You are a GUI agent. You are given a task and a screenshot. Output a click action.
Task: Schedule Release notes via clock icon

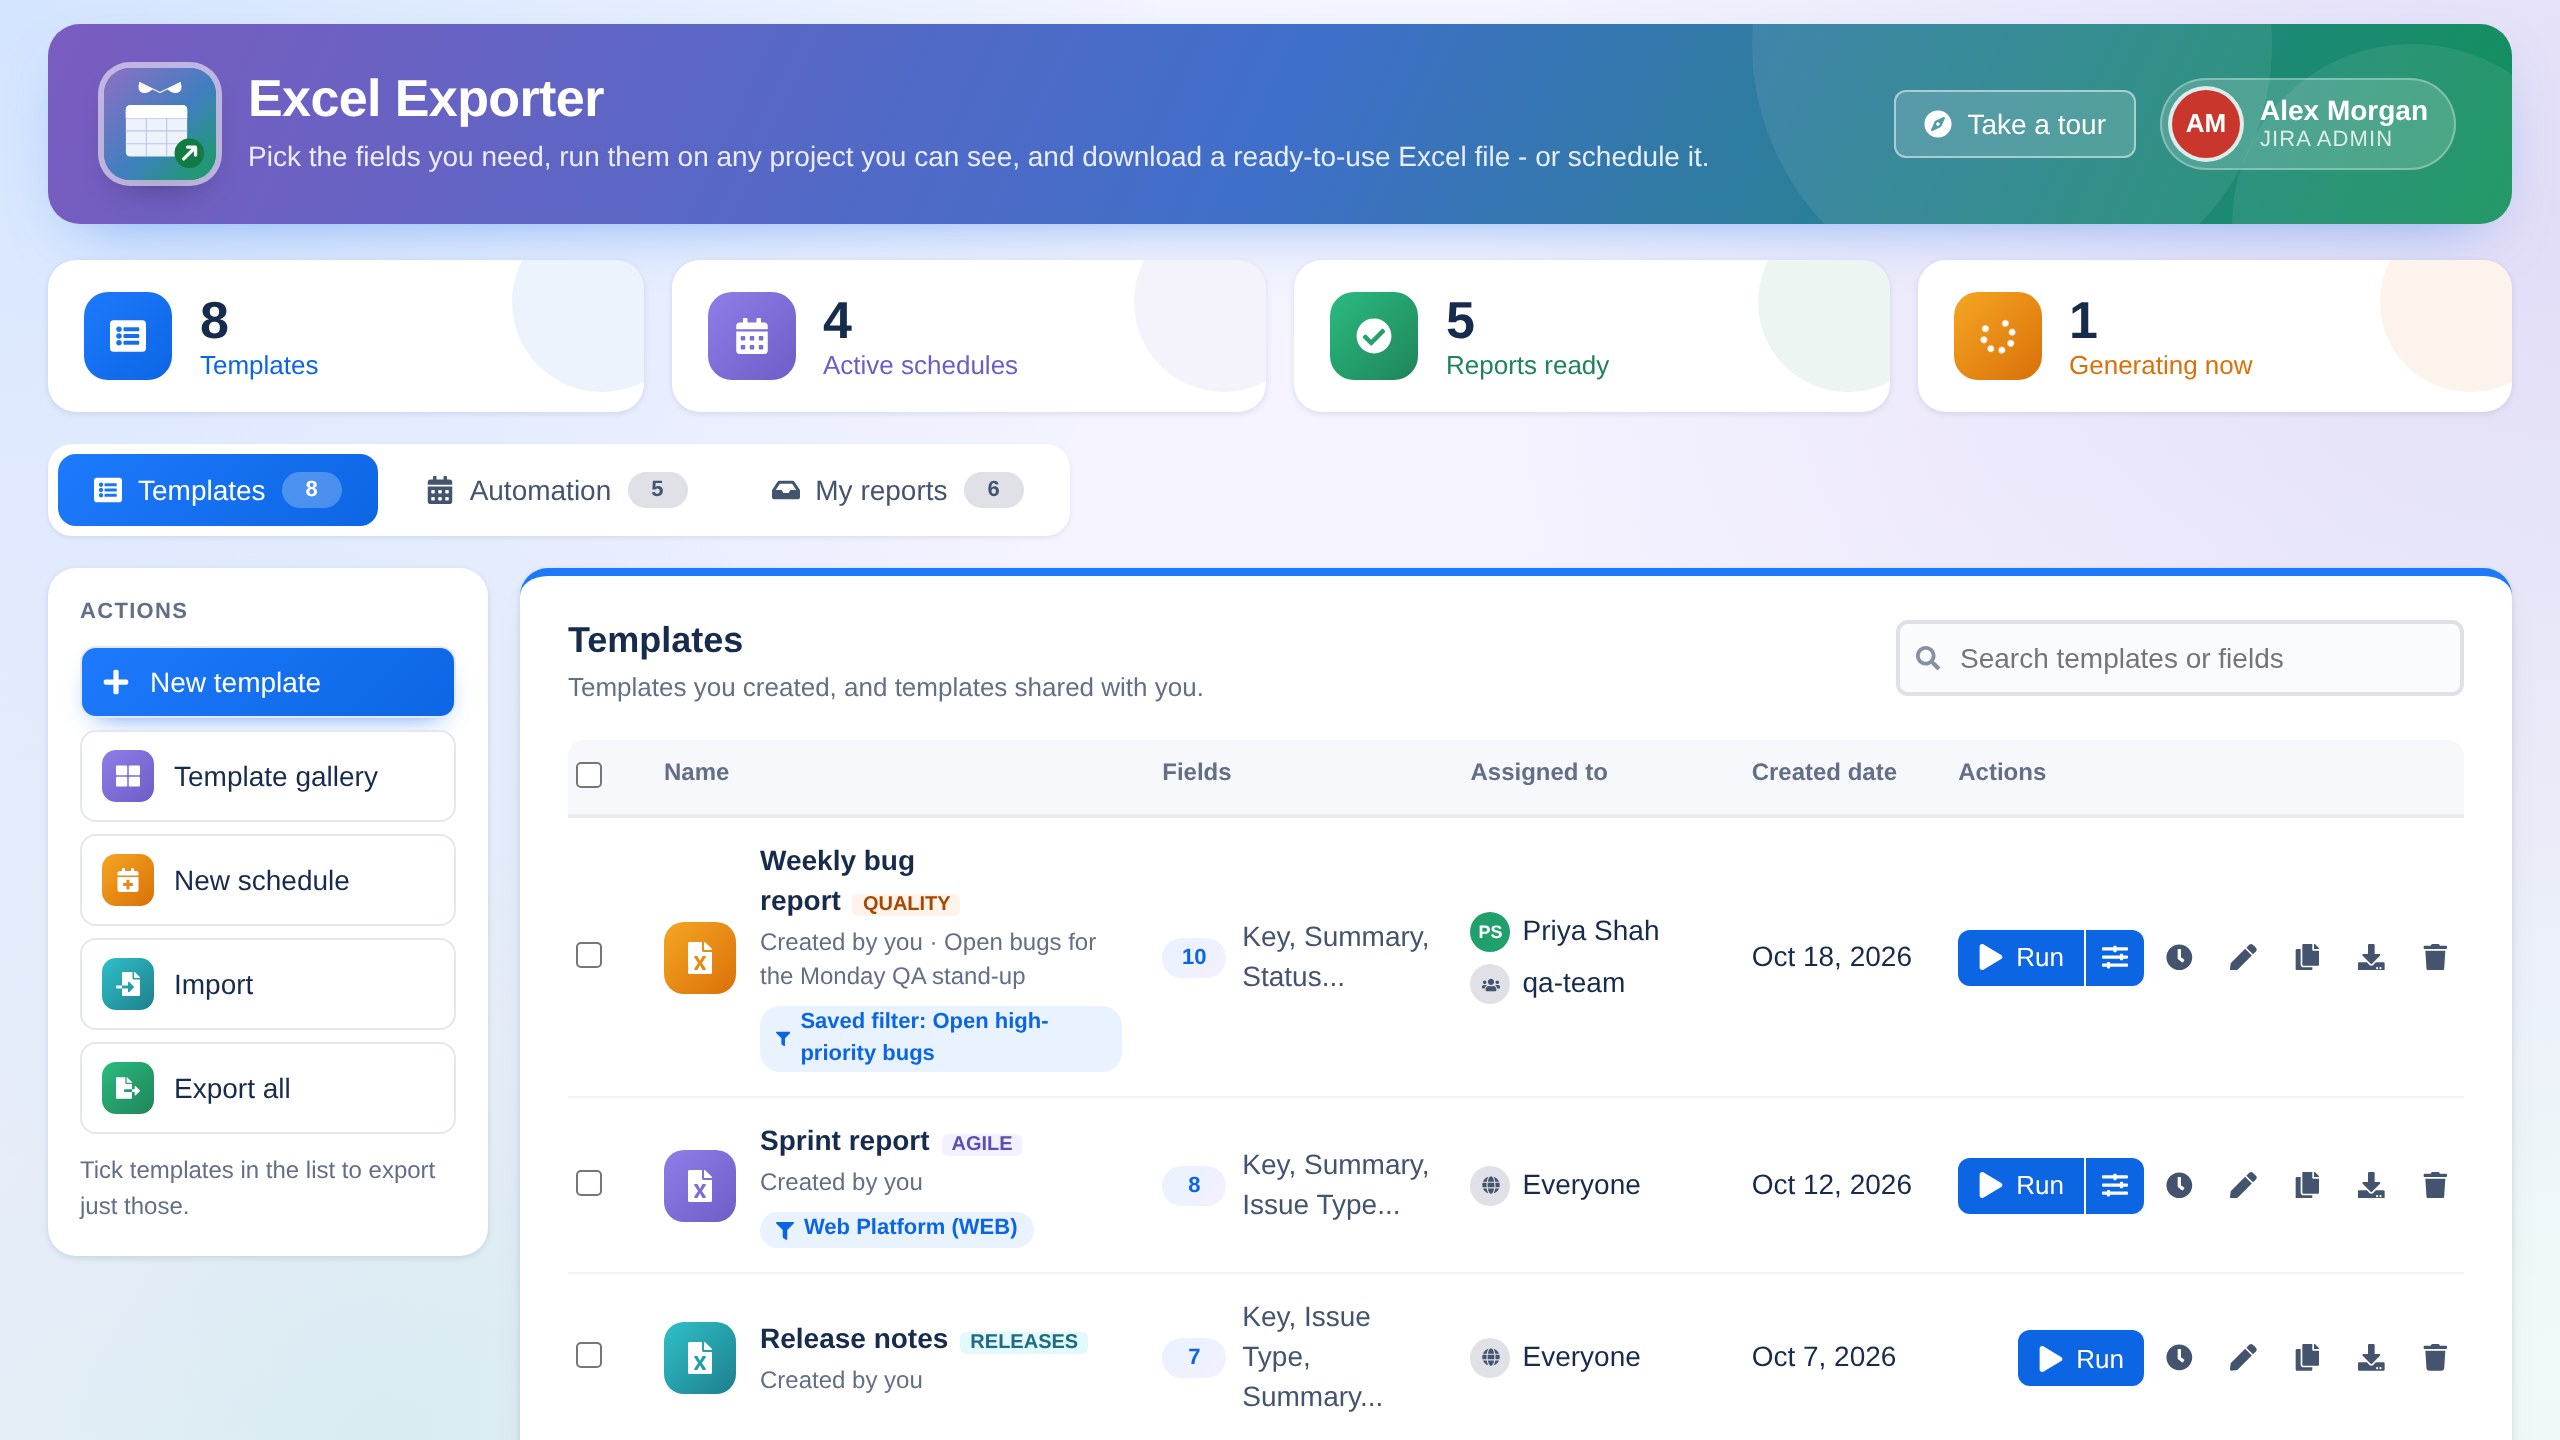pos(2179,1357)
